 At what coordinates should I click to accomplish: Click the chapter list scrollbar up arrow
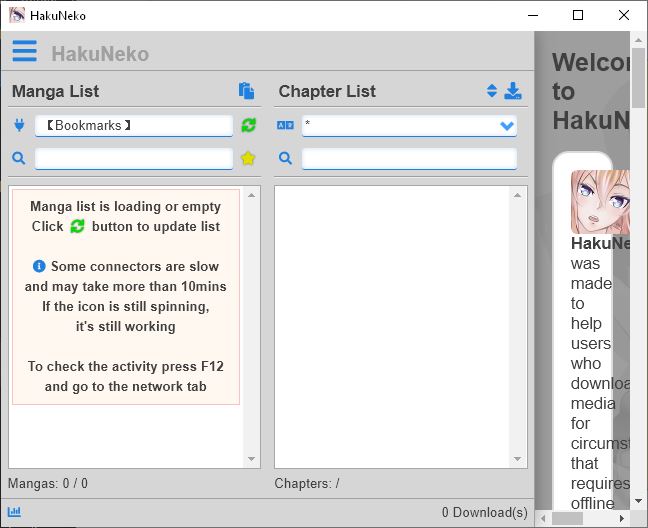[x=517, y=195]
